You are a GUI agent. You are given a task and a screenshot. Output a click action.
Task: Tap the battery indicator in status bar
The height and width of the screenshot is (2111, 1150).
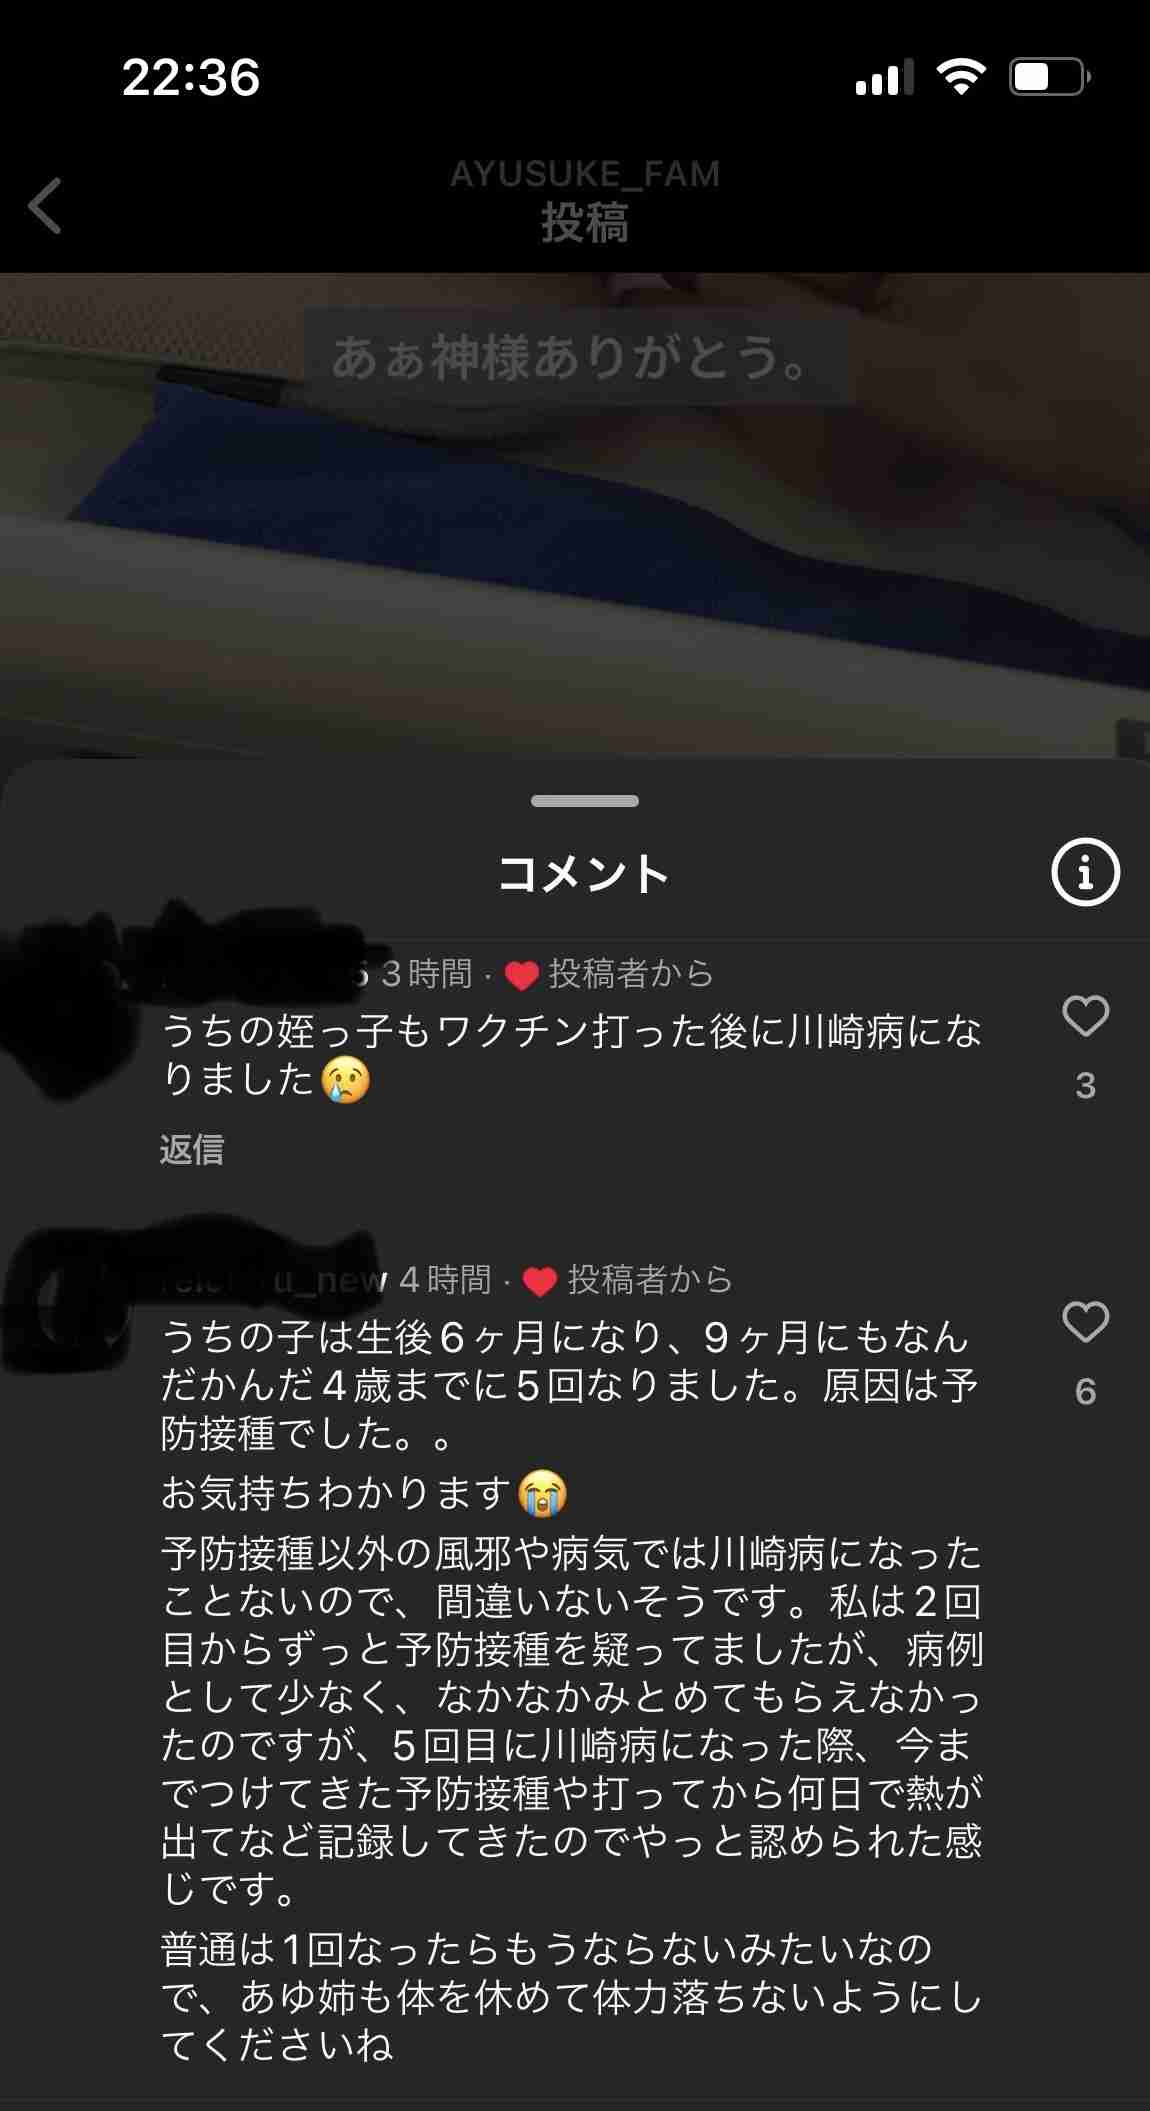(x=1049, y=77)
